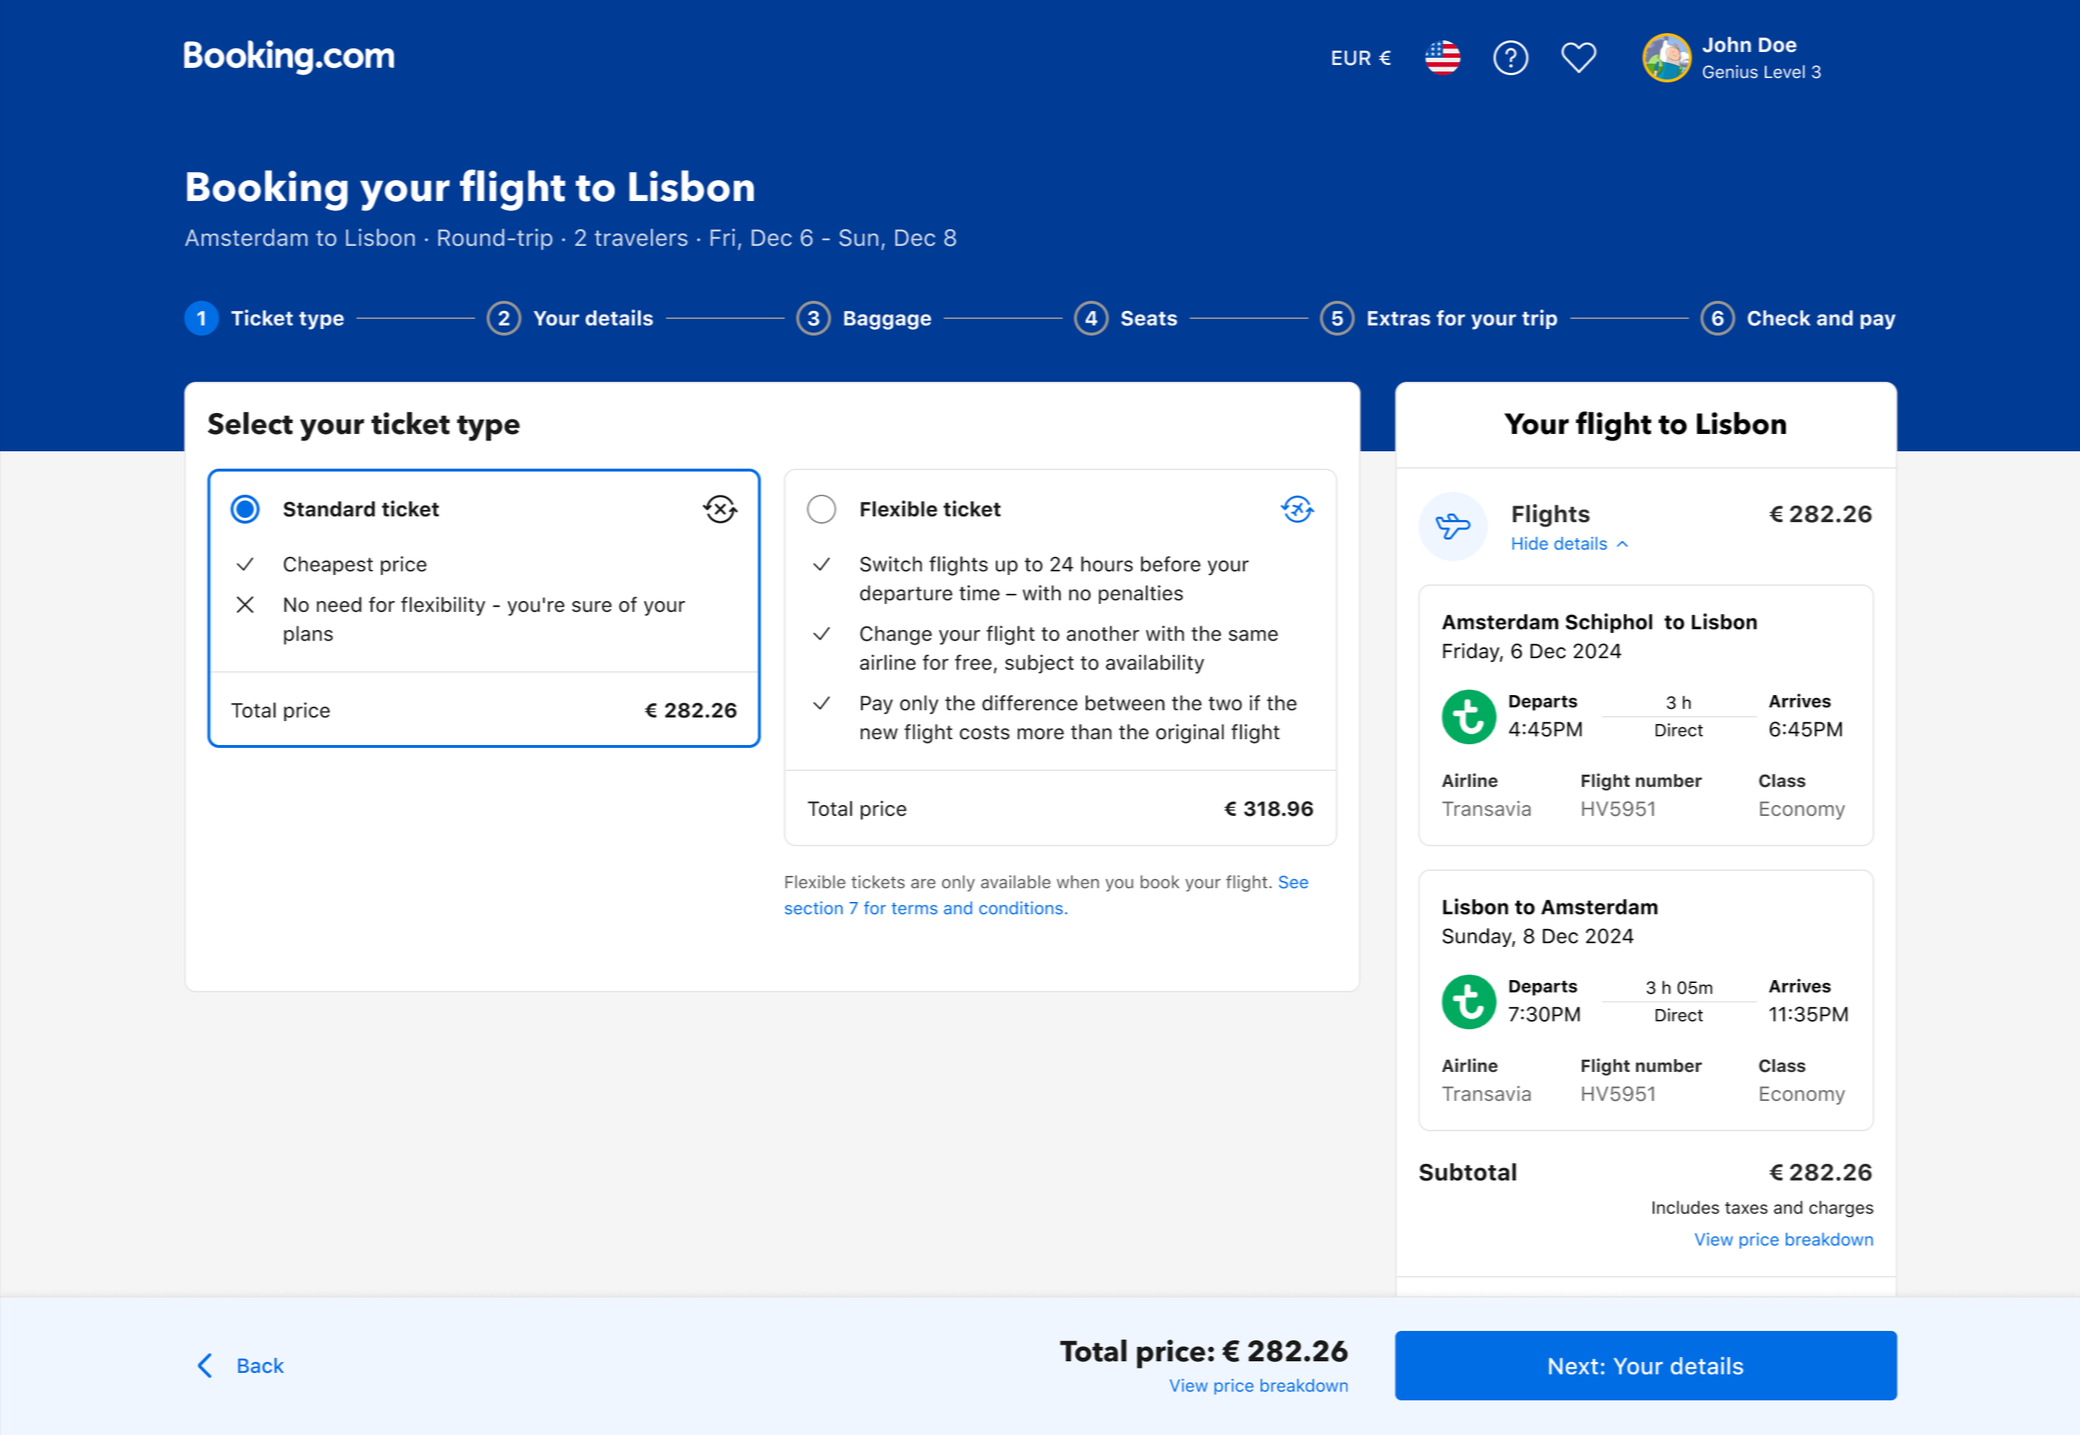Screen dimensions: 2080x1435
Task: Select the Standard ticket radio button
Action: pyautogui.click(x=245, y=509)
